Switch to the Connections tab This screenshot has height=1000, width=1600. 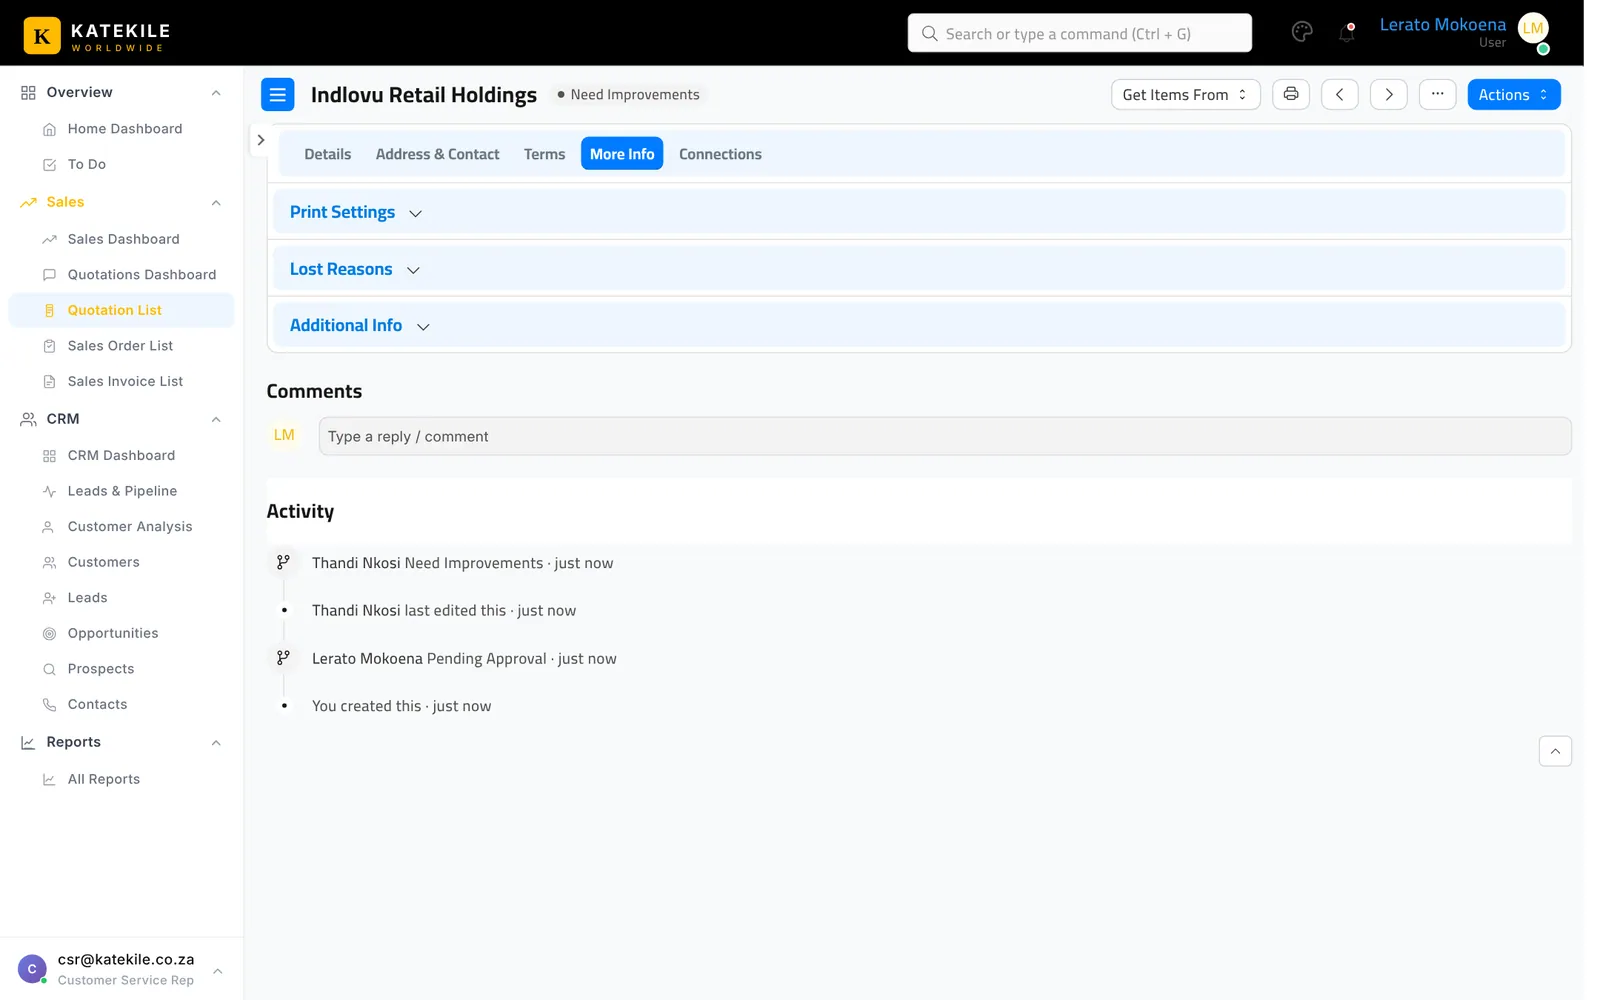720,154
